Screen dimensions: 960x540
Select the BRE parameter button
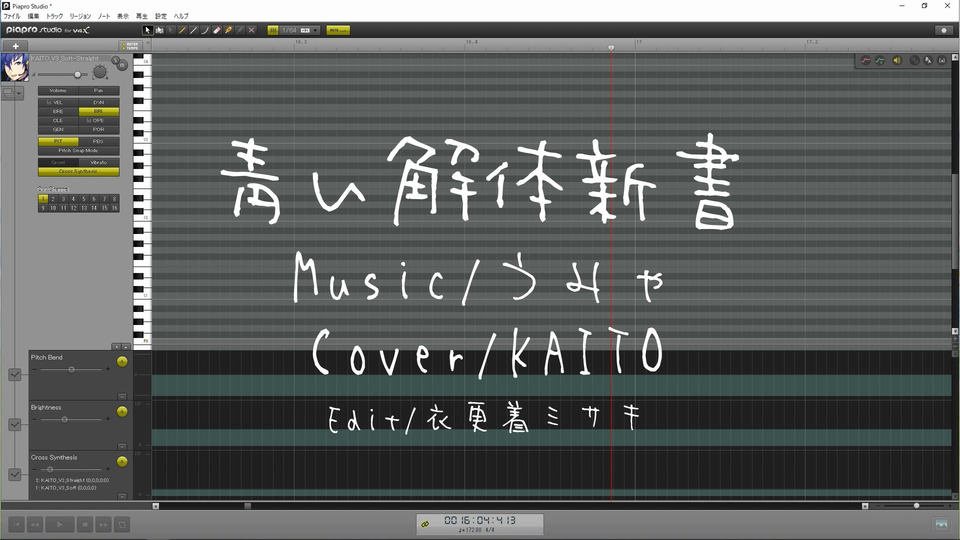point(58,111)
